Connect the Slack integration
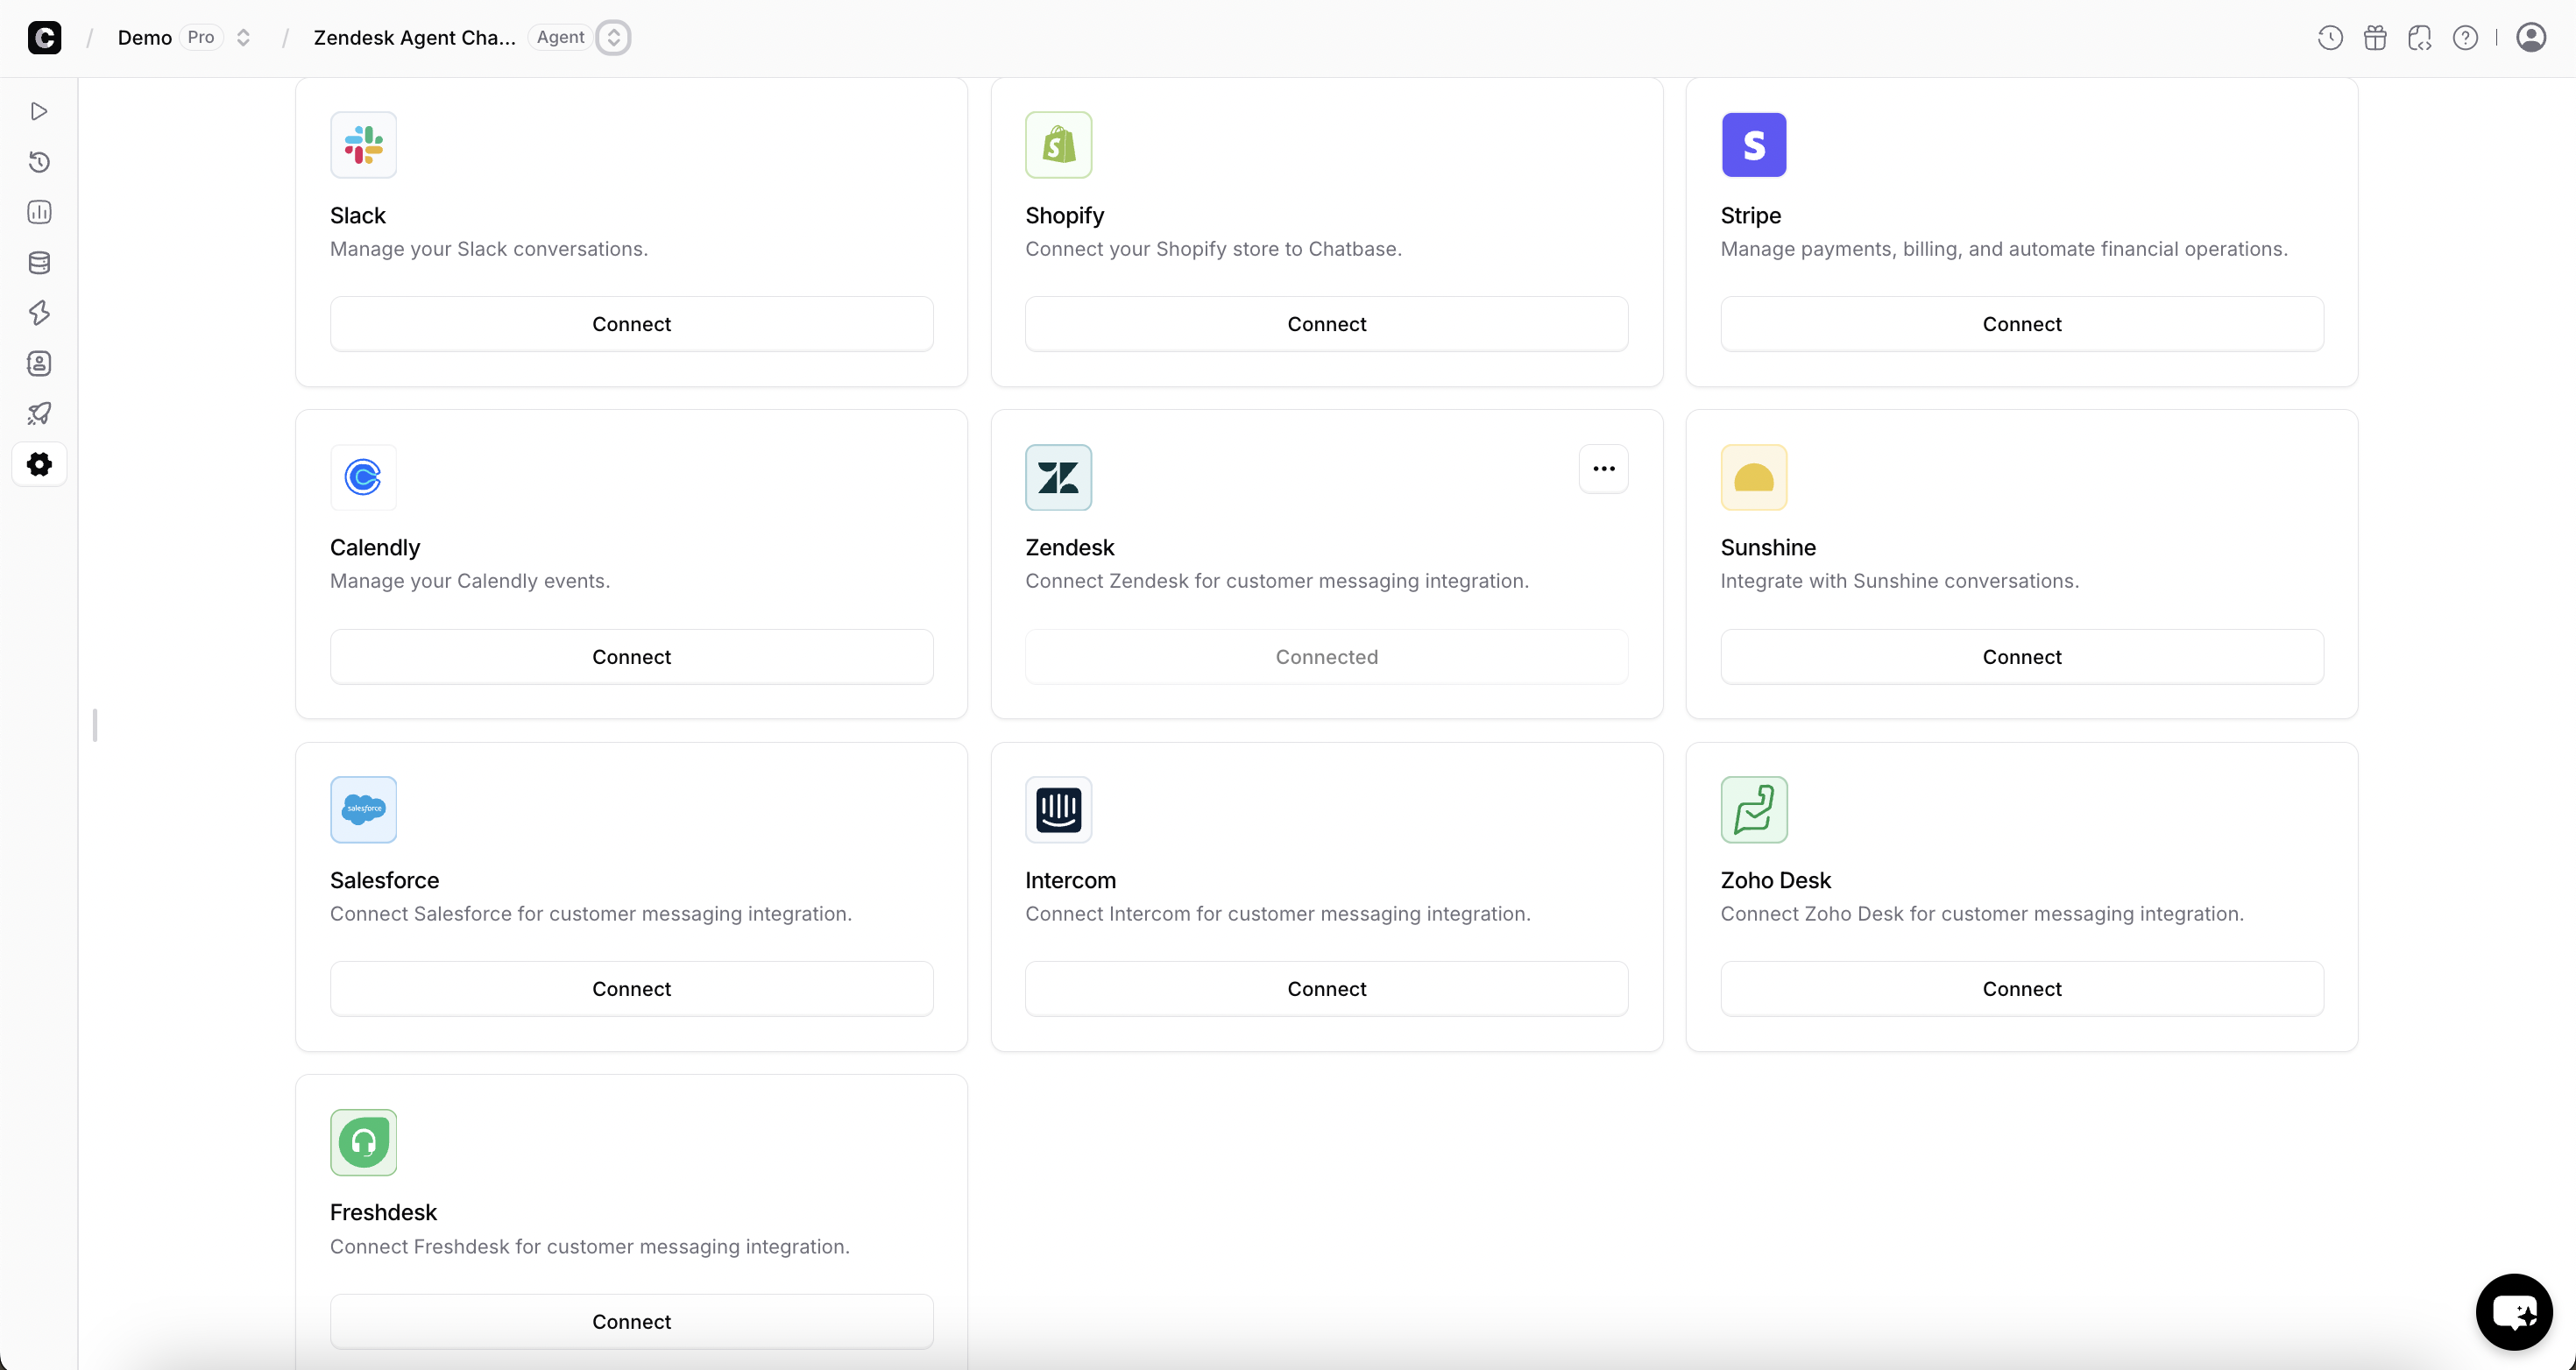2576x1370 pixels. point(631,324)
